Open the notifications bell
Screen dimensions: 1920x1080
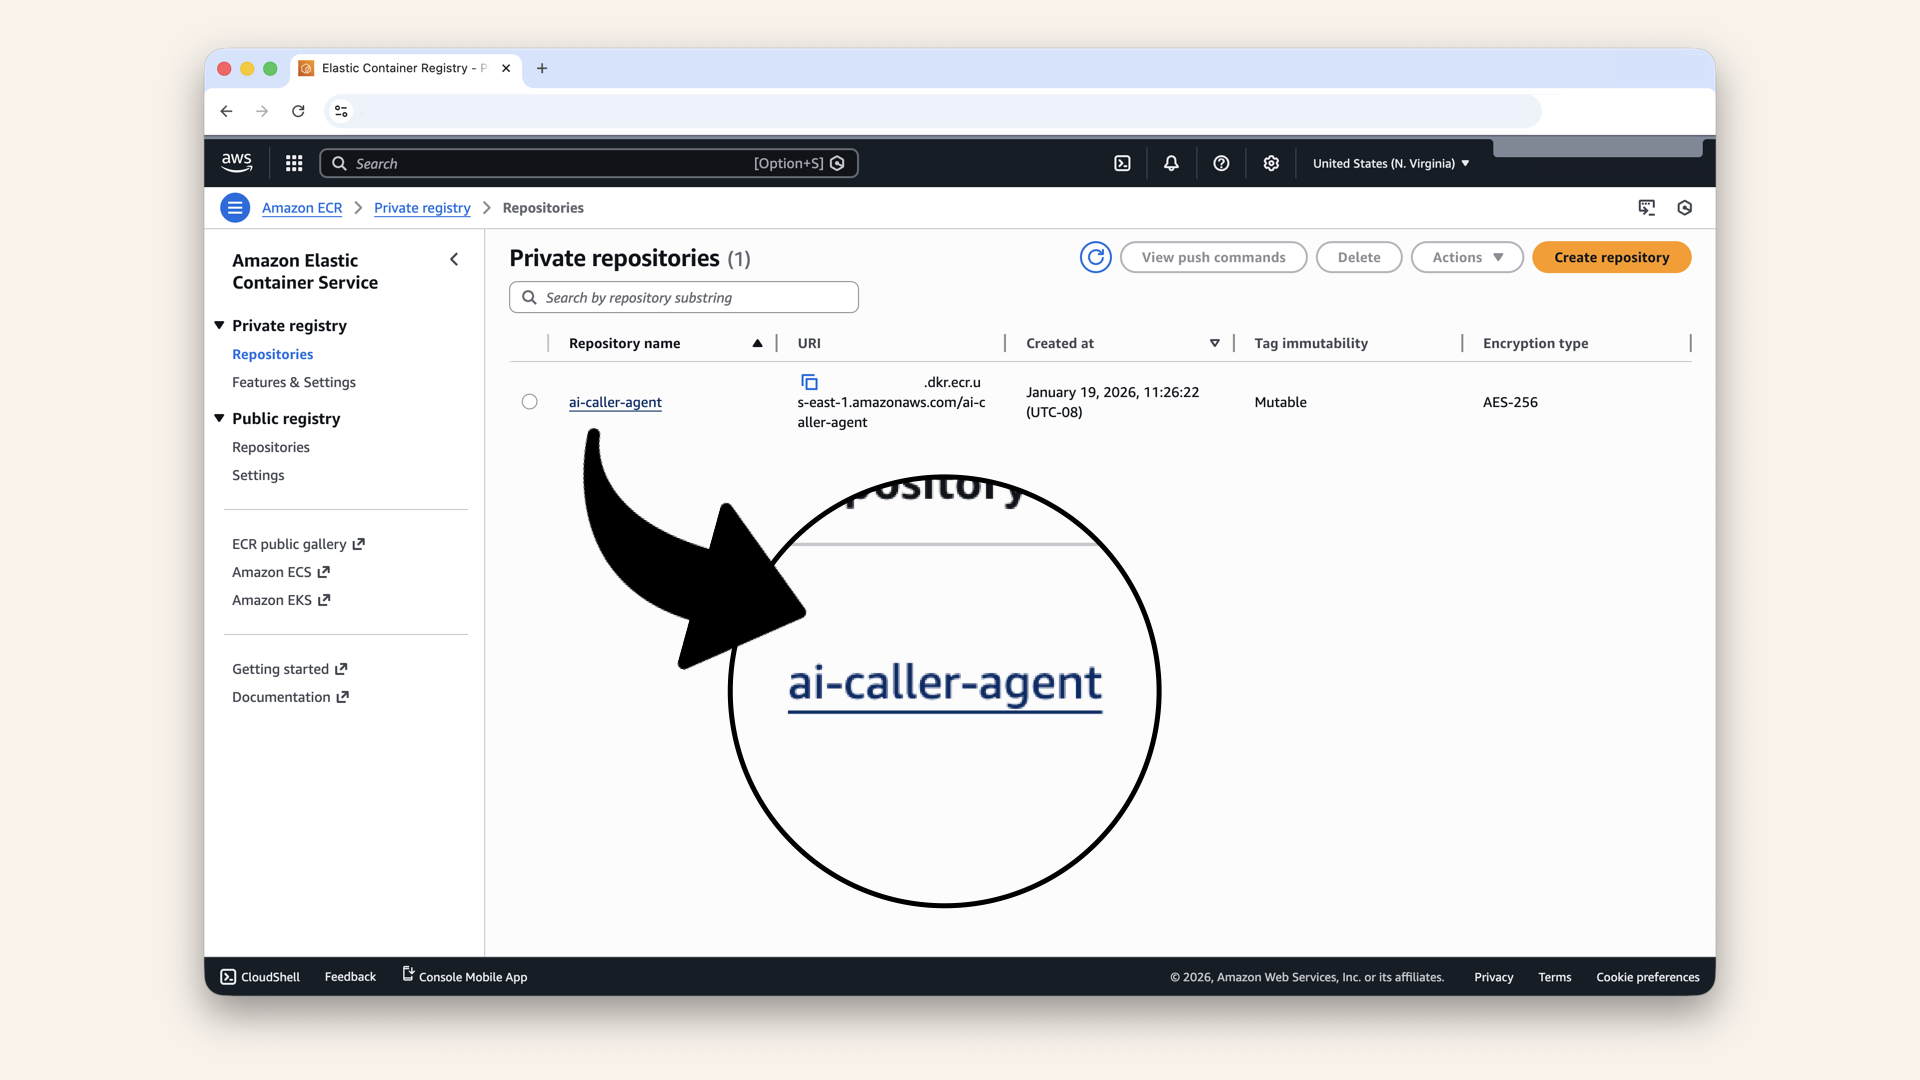click(x=1171, y=162)
